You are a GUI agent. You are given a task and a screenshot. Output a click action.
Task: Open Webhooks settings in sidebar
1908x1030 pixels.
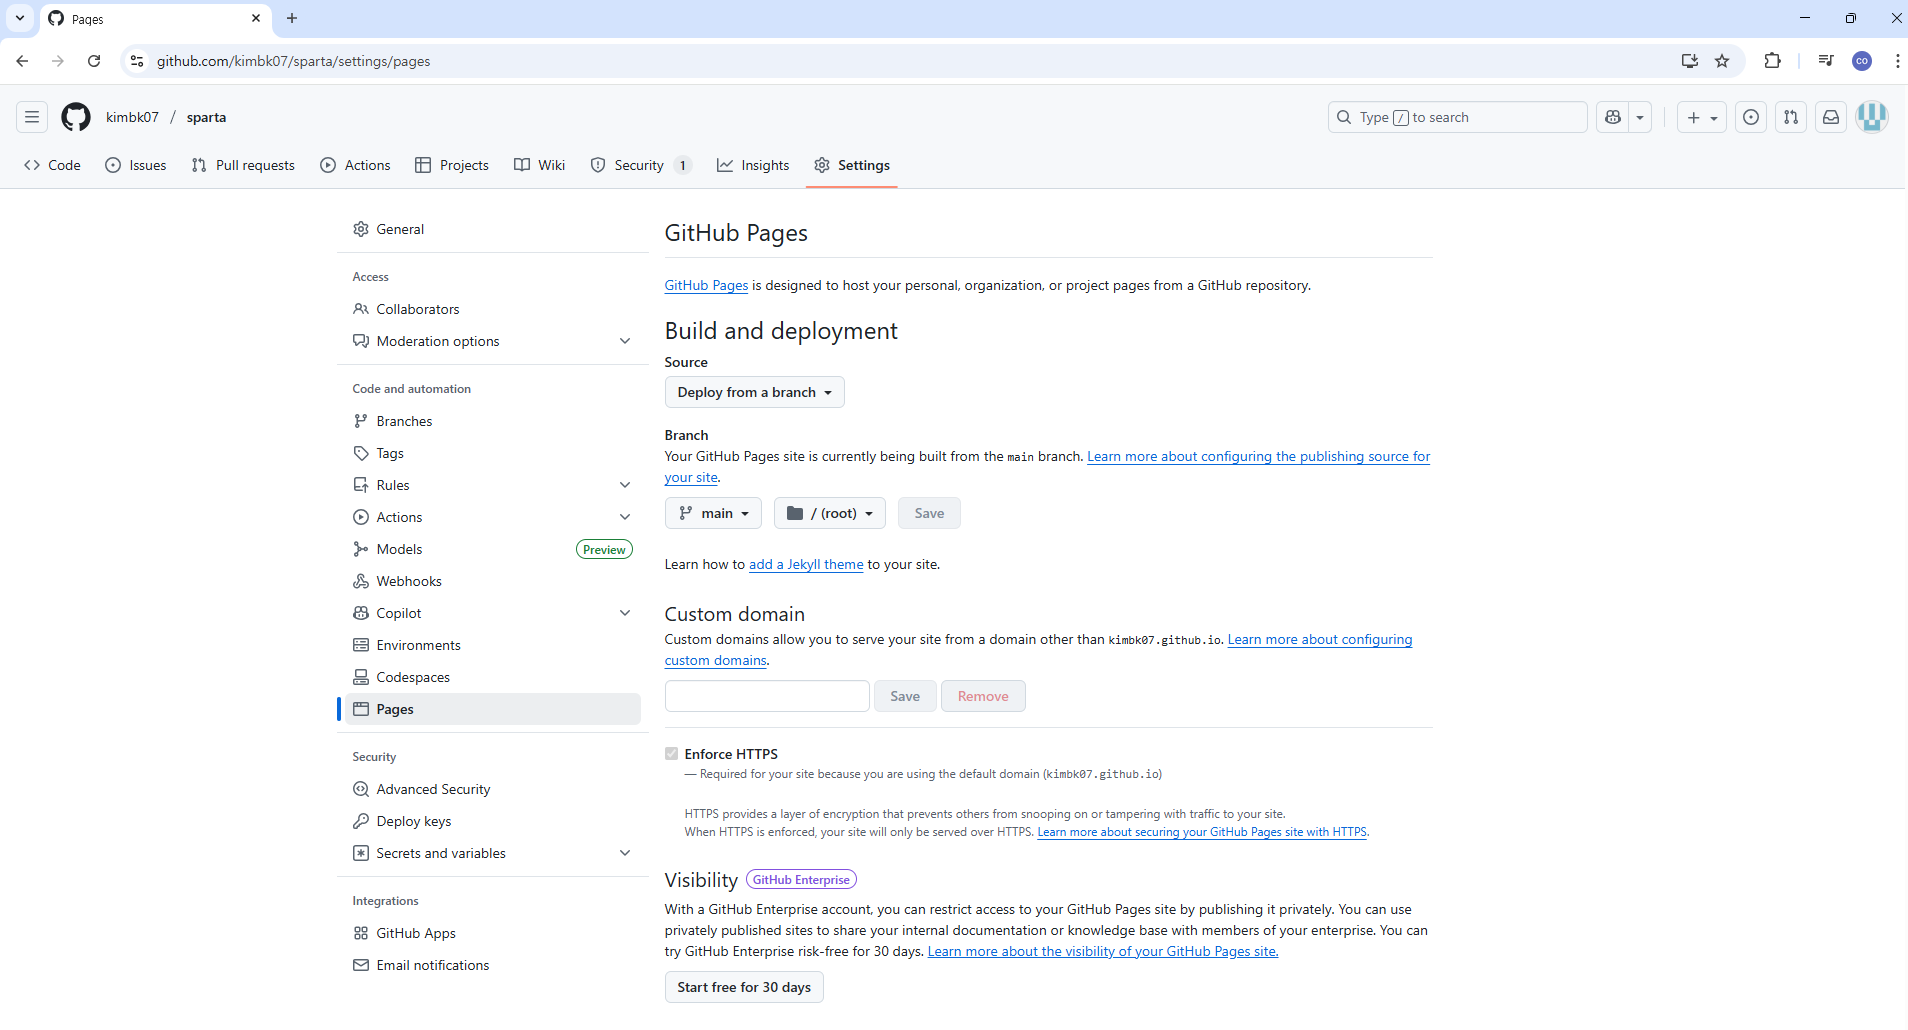click(493, 581)
